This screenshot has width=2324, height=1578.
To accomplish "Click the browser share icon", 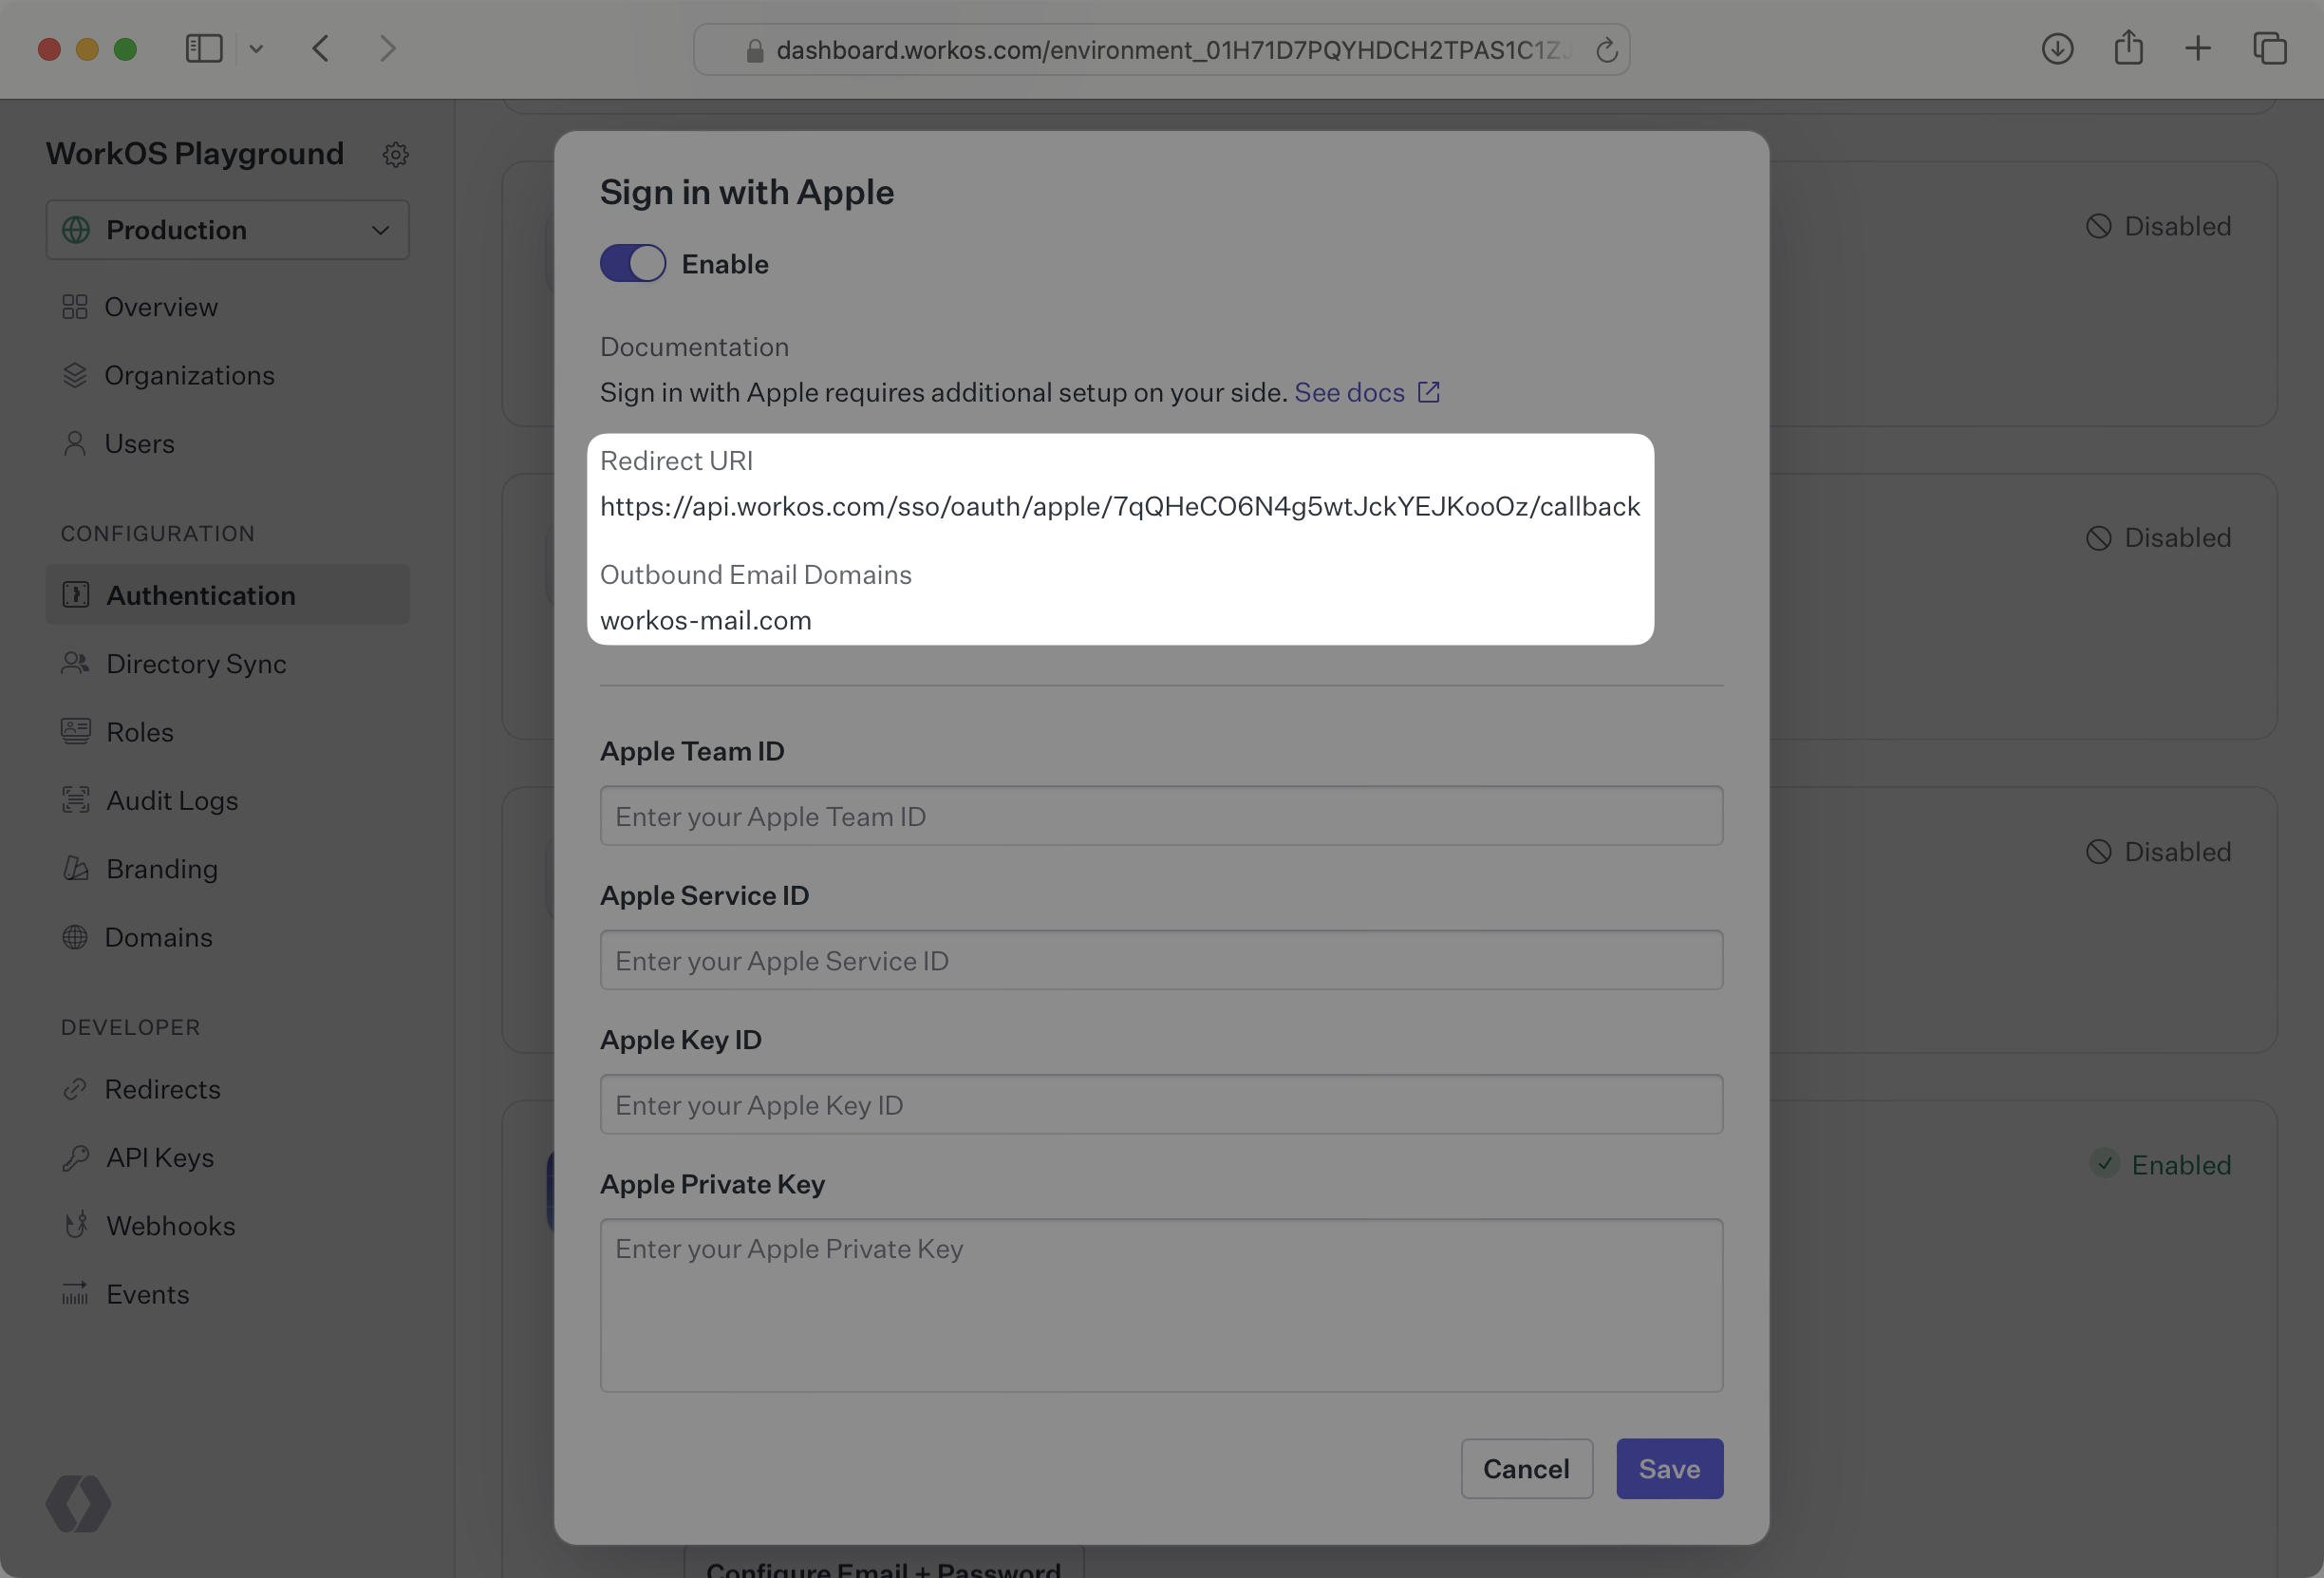I will (x=2128, y=48).
